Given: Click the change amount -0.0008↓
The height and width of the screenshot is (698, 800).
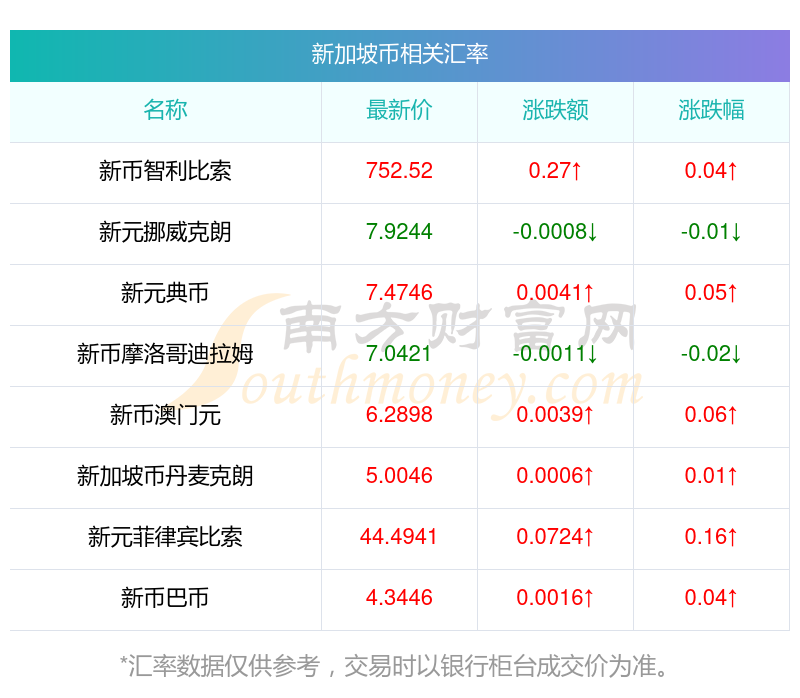Looking at the screenshot, I should coord(555,232).
